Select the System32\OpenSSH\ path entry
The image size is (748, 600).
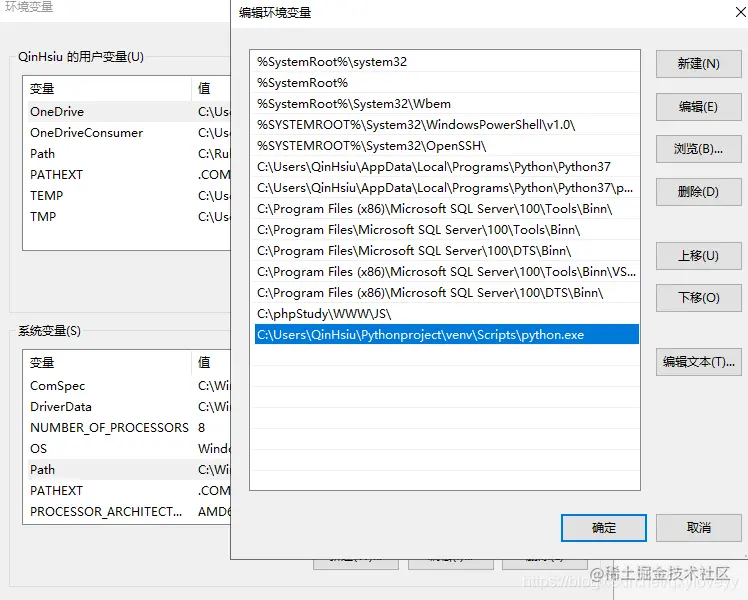[x=447, y=146]
